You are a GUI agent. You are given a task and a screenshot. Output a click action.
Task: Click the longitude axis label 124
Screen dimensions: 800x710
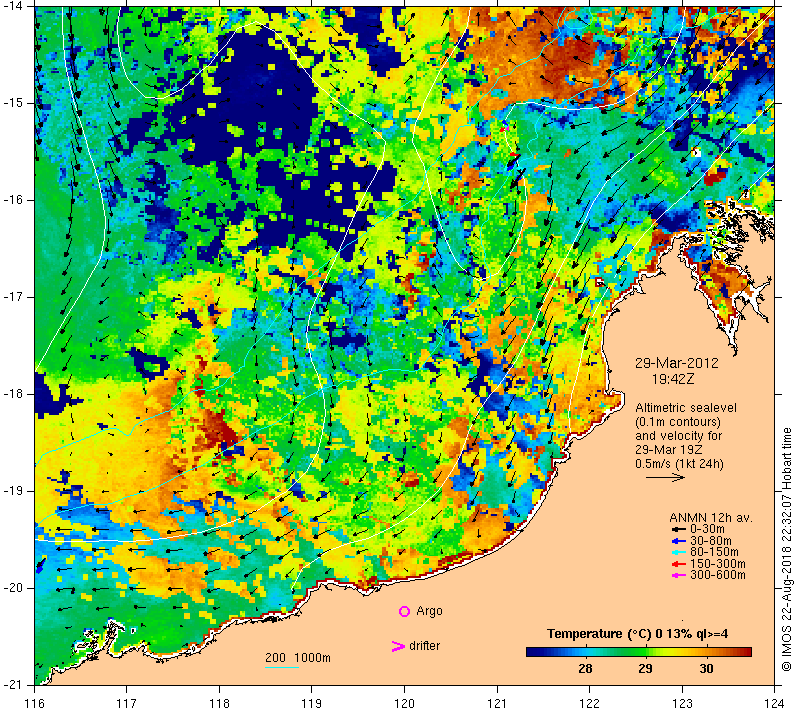coord(774,703)
